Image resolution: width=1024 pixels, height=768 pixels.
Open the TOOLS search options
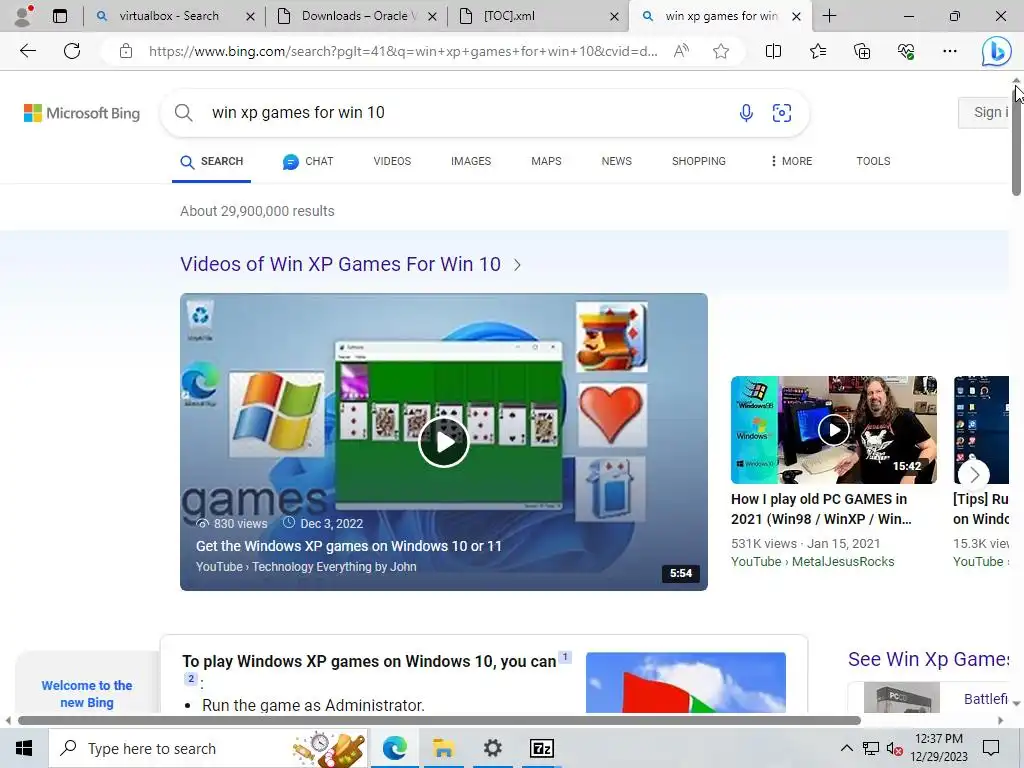(x=873, y=161)
